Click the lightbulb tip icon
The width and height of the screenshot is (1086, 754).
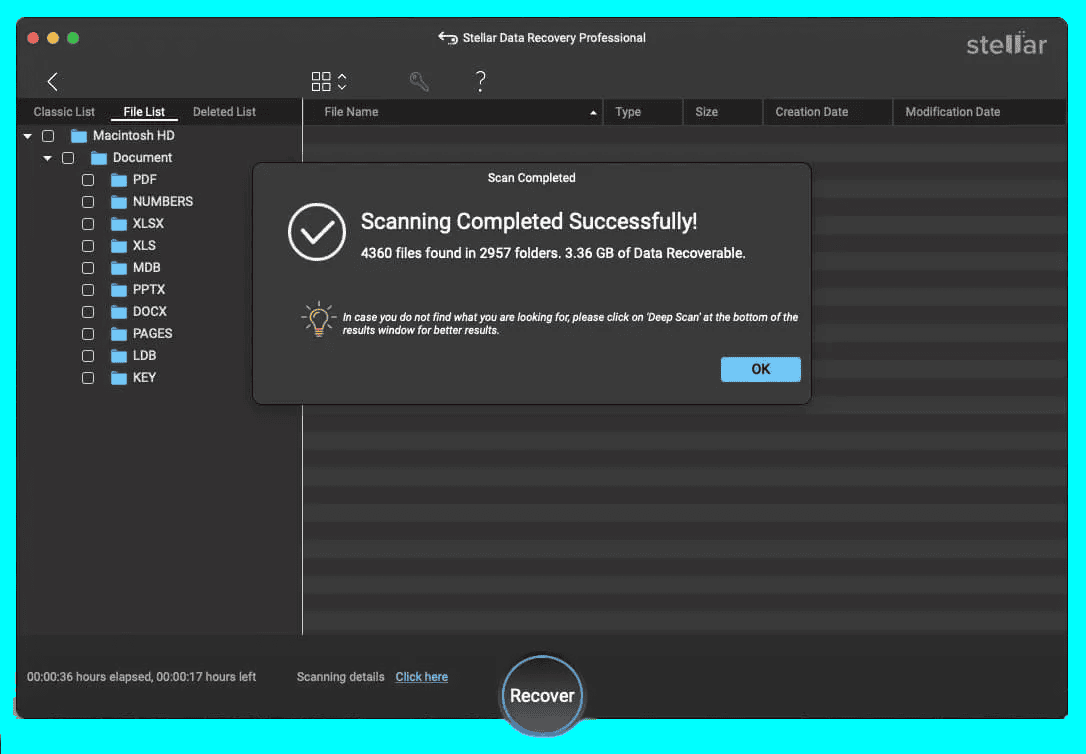[x=318, y=319]
